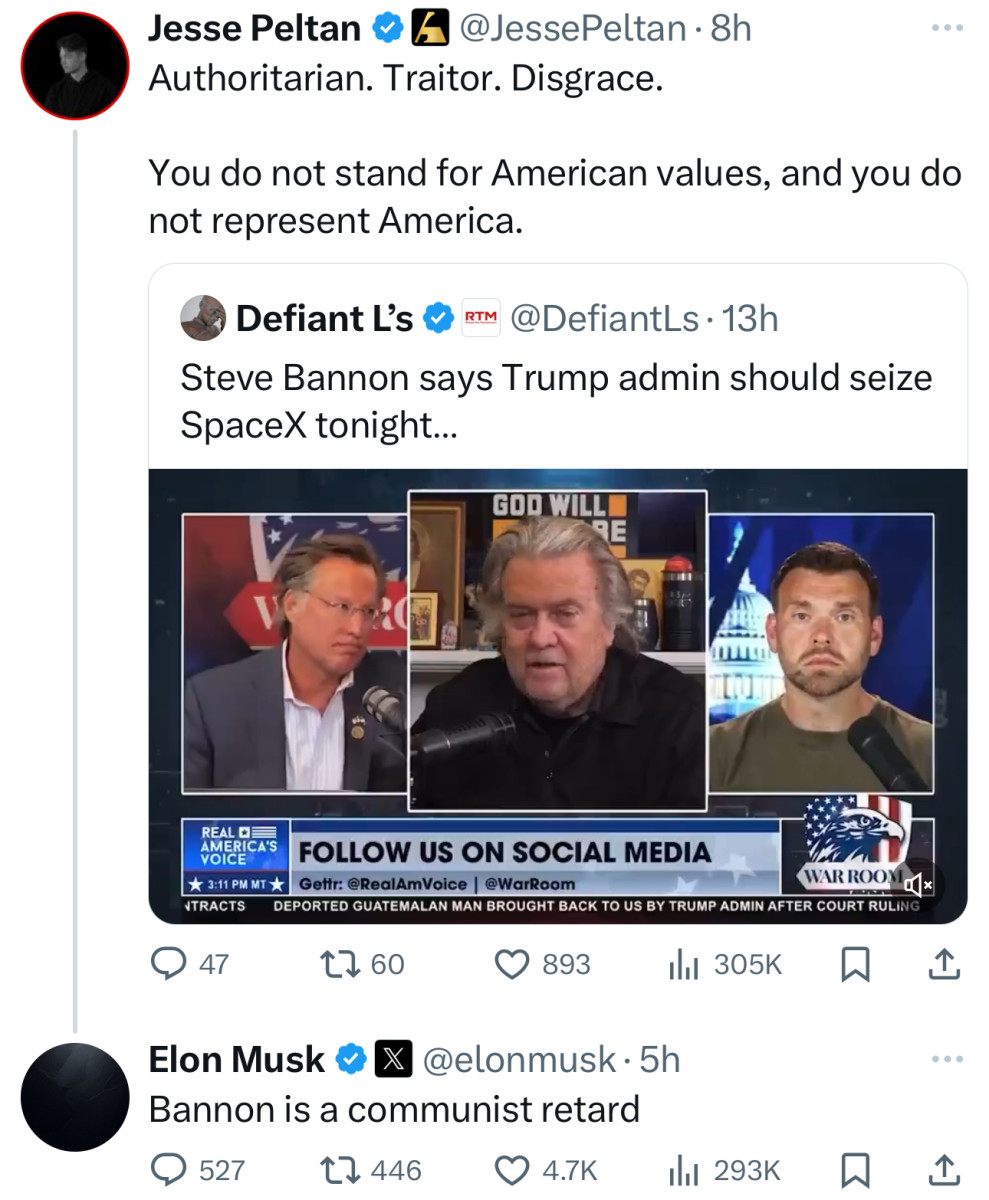The height and width of the screenshot is (1200, 989).
Task: Open the more options menu on Jesse's tweet
Action: (x=945, y=27)
